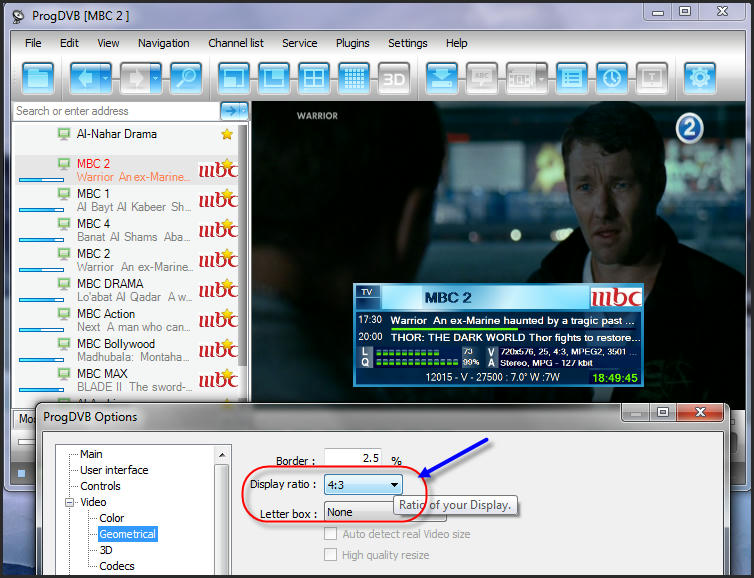The image size is (754, 578).
Task: Open the Settings menu
Action: [x=408, y=43]
